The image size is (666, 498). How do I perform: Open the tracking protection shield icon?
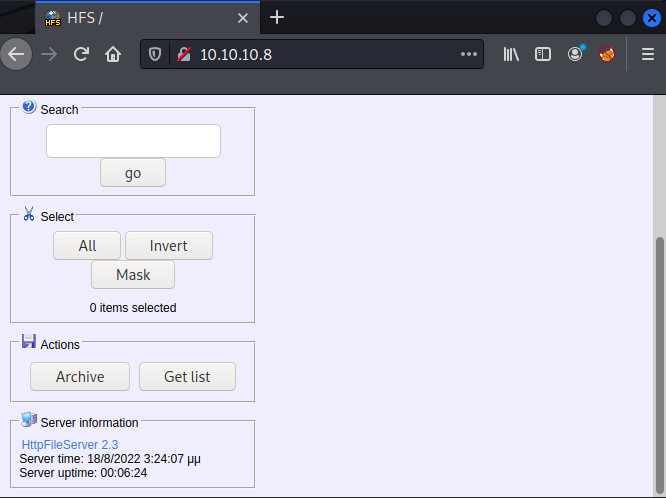[x=156, y=54]
